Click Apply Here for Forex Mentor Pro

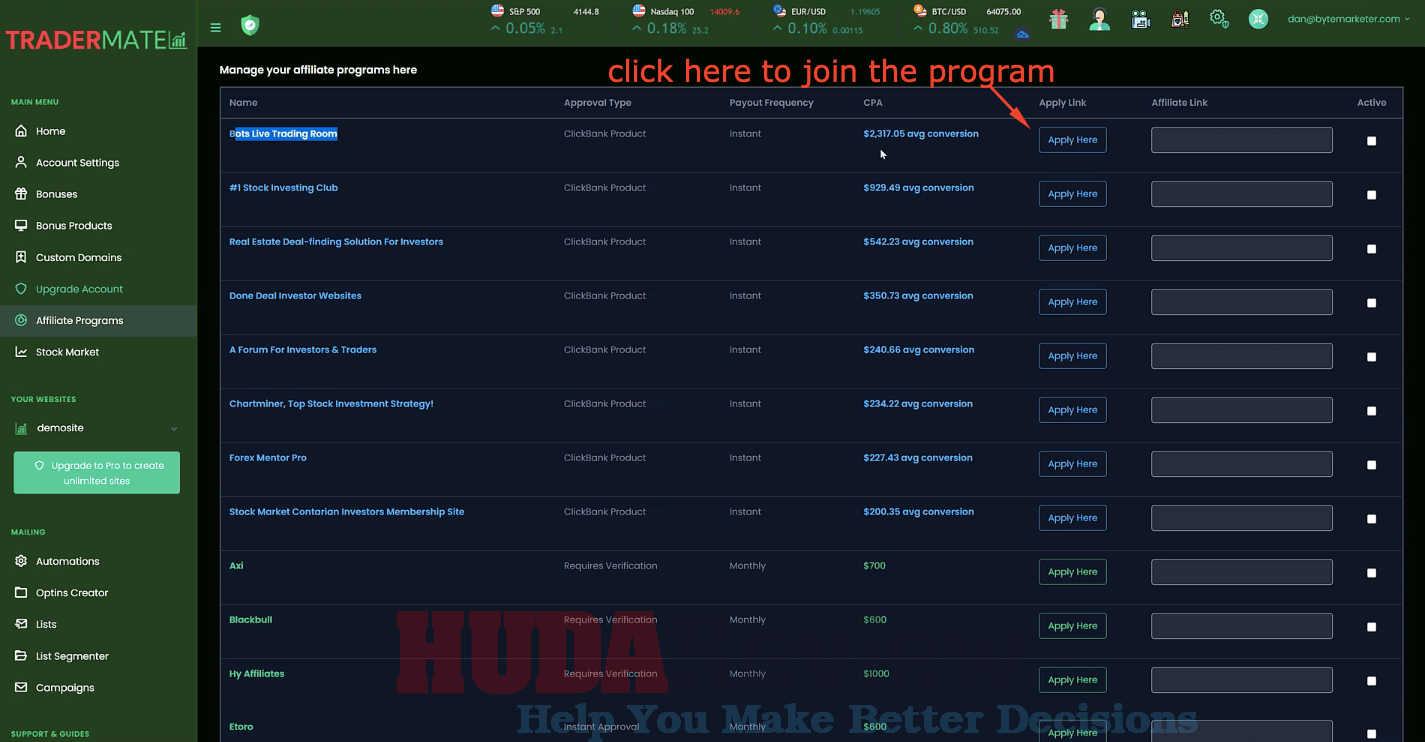(1072, 464)
